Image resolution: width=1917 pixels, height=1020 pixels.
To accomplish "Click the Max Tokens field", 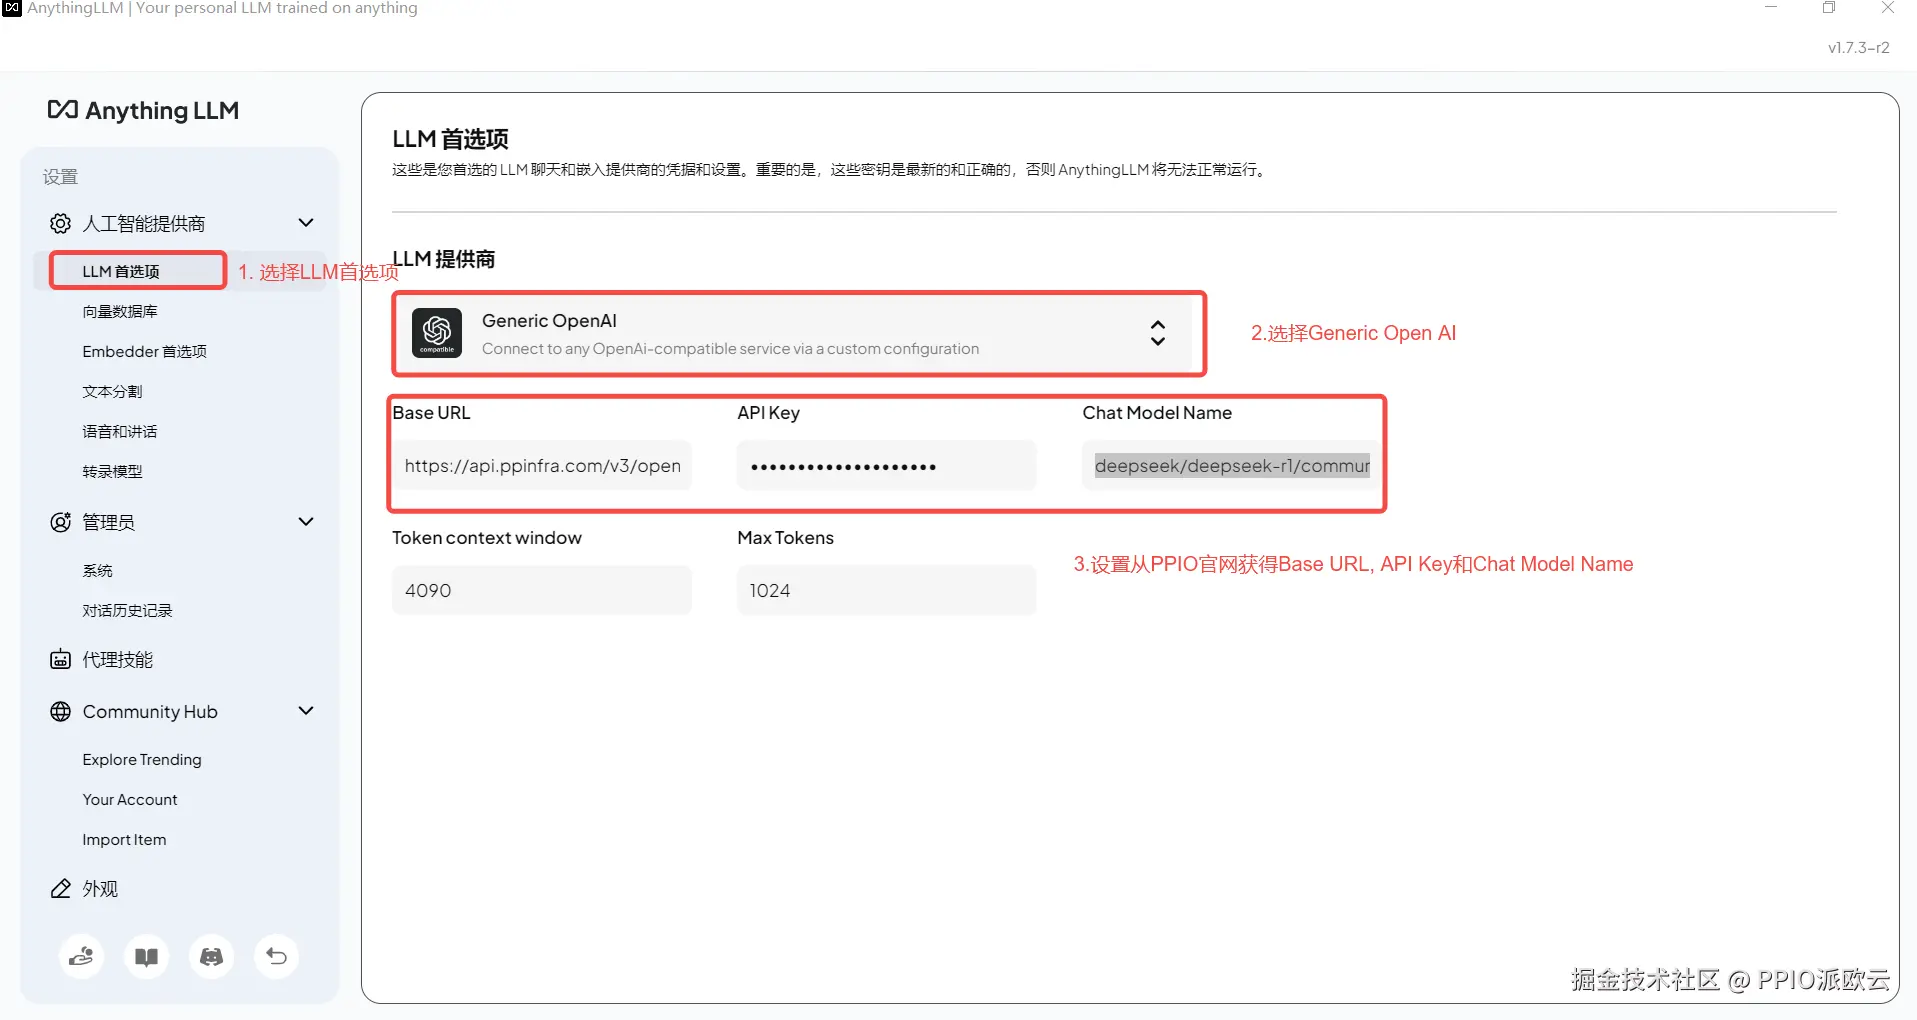I will point(886,590).
